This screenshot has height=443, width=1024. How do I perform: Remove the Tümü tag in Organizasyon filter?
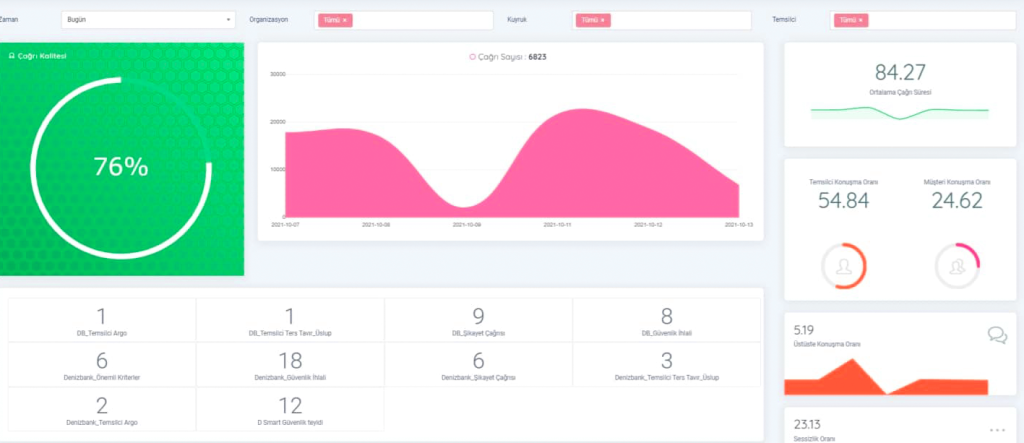[x=344, y=20]
